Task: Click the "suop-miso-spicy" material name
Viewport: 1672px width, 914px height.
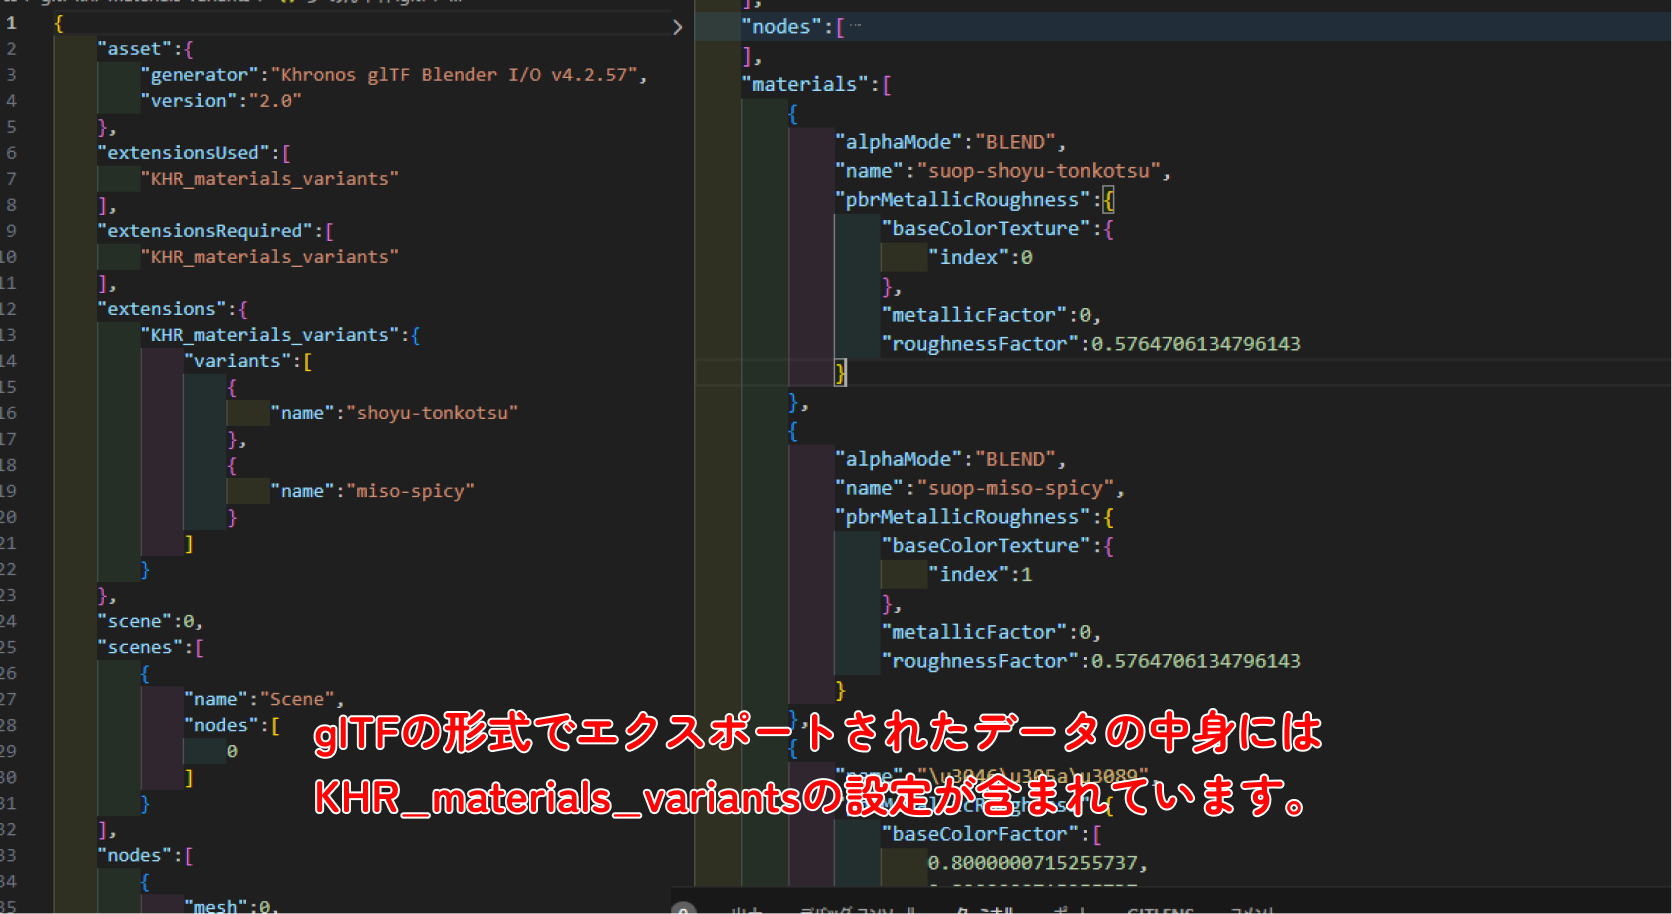Action: pos(1016,488)
